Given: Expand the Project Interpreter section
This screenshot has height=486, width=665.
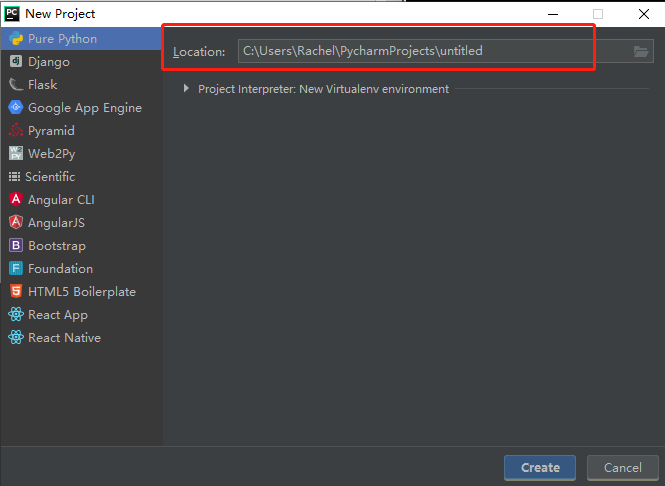Looking at the screenshot, I should [186, 88].
